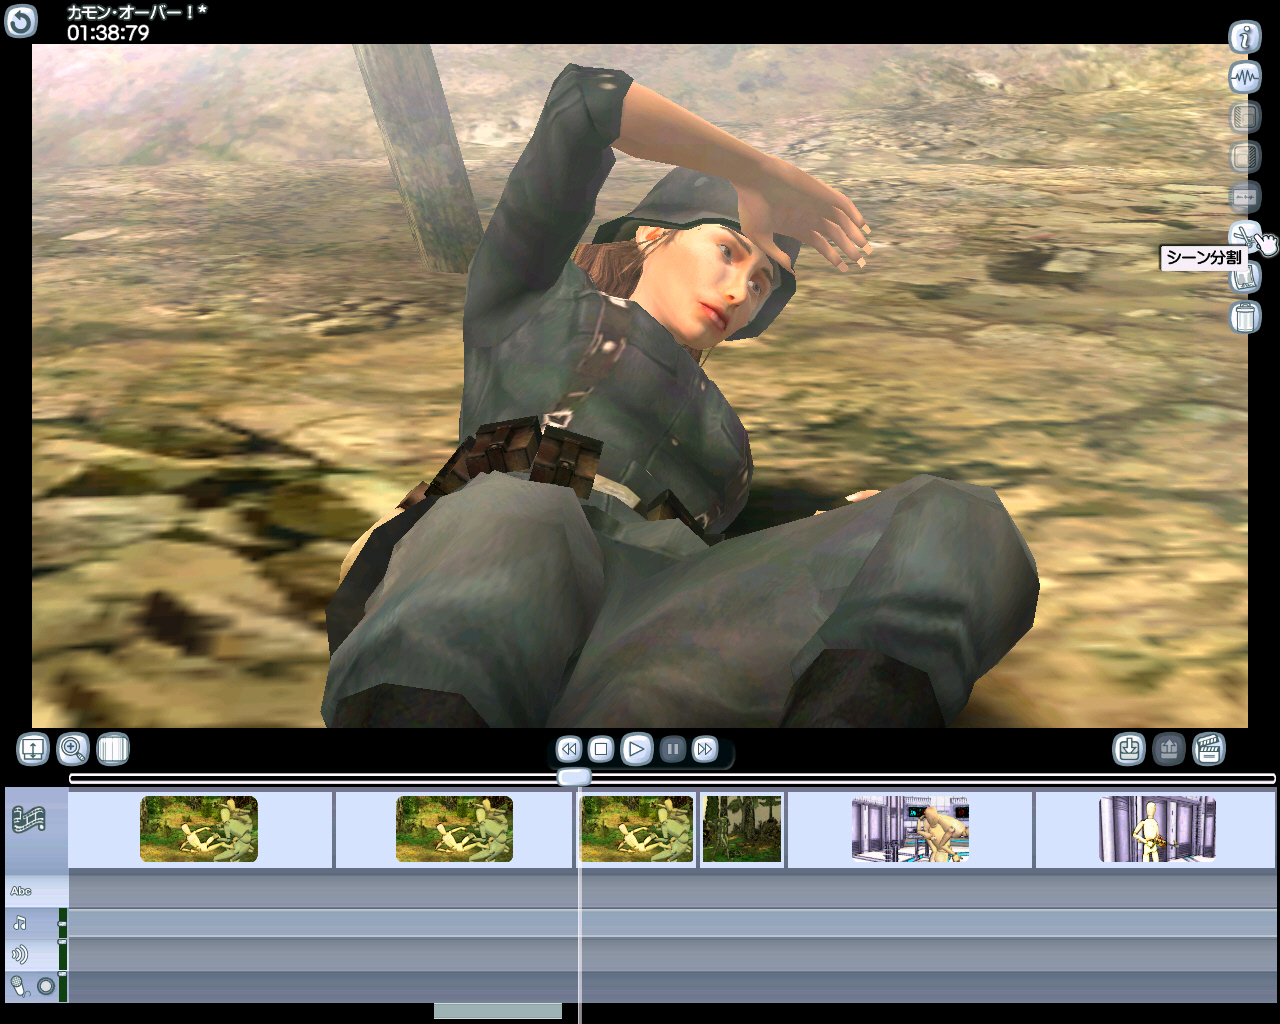Click the trash can delete icon
This screenshot has height=1024, width=1280.
coord(1245,317)
